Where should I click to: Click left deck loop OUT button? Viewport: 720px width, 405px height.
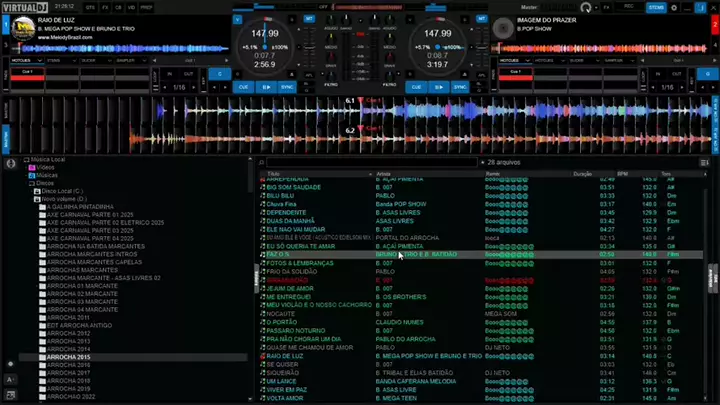[188, 74]
